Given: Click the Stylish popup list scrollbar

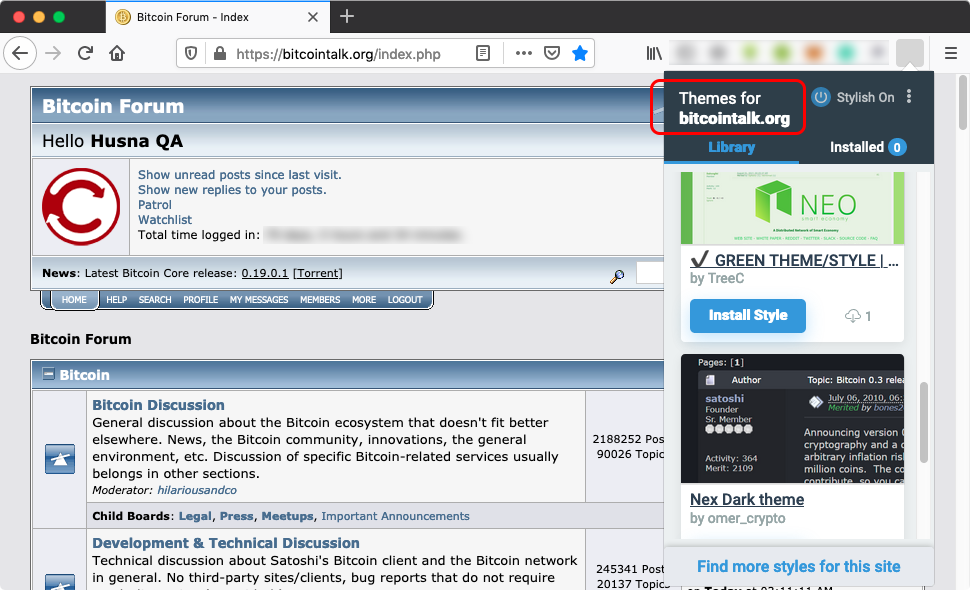Looking at the screenshot, I should 924,422.
